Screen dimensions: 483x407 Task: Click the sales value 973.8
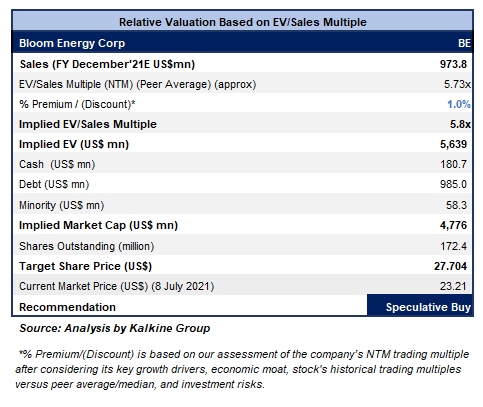pos(453,64)
